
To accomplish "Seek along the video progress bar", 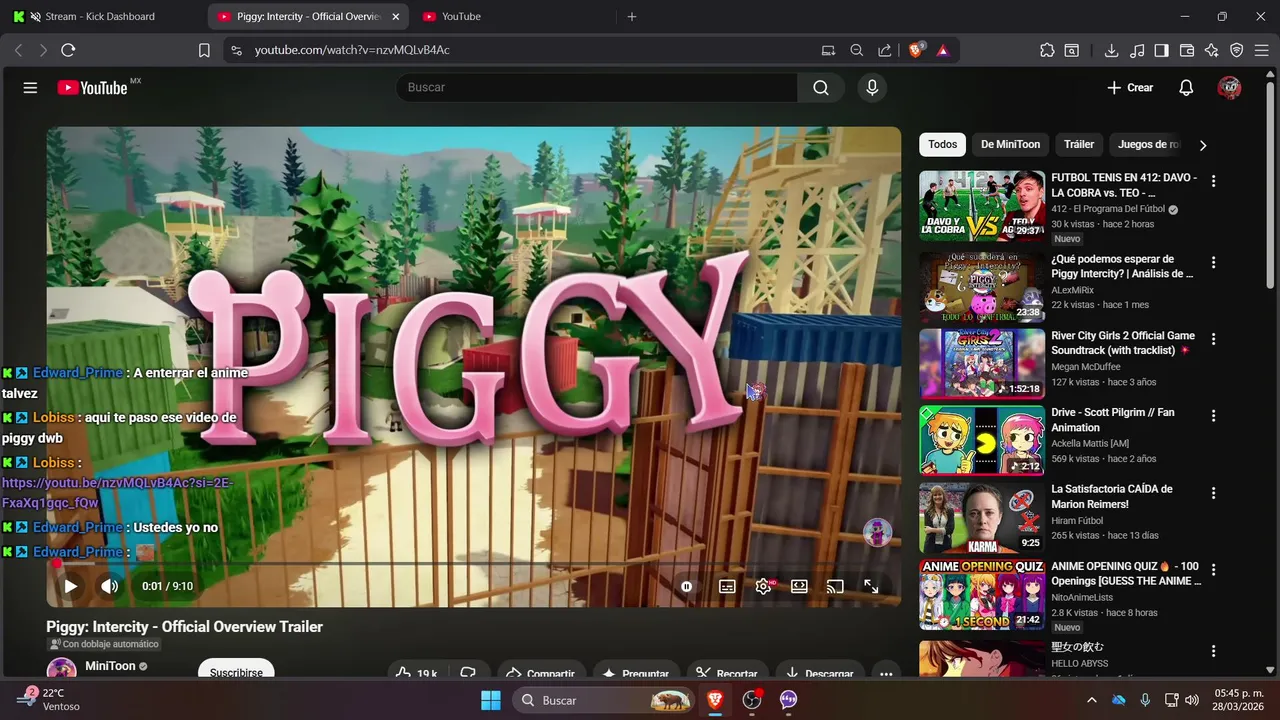I will pyautogui.click(x=473, y=564).
